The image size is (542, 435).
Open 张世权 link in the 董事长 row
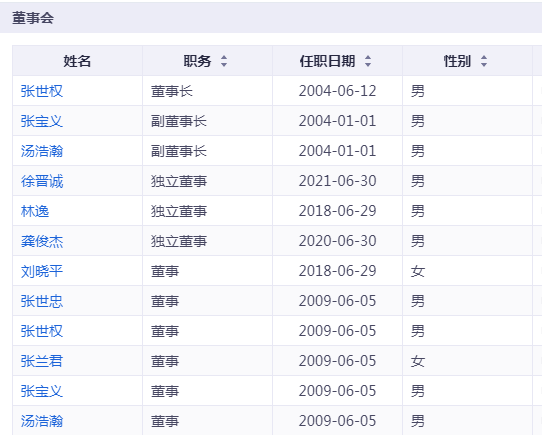tap(42, 91)
